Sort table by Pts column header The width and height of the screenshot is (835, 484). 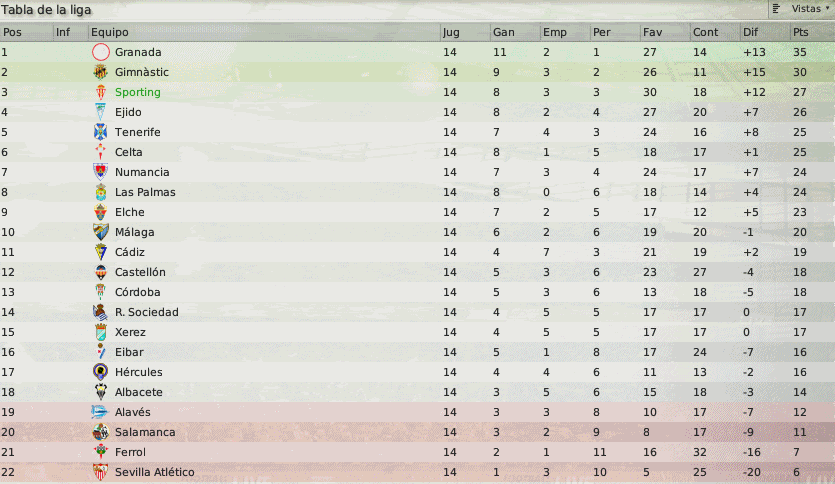pos(800,32)
